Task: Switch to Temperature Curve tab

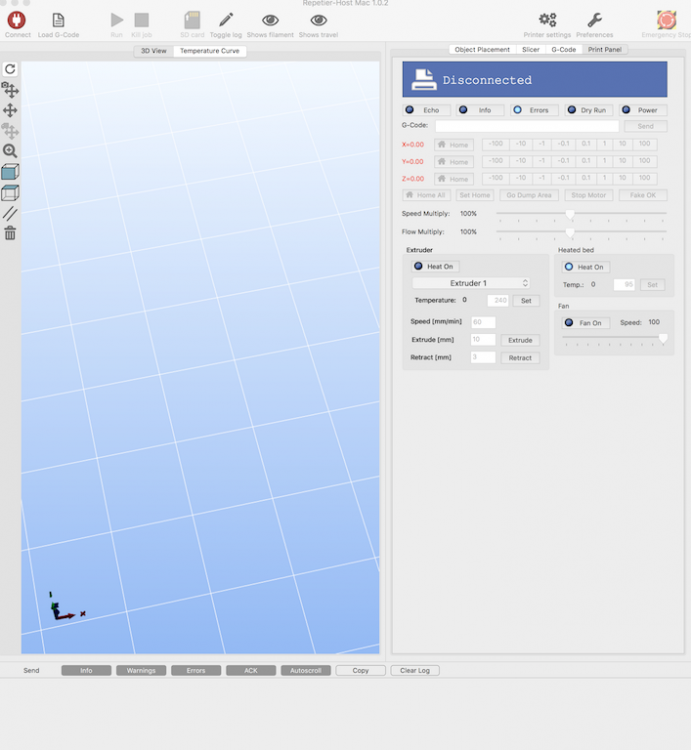Action: click(x=209, y=50)
